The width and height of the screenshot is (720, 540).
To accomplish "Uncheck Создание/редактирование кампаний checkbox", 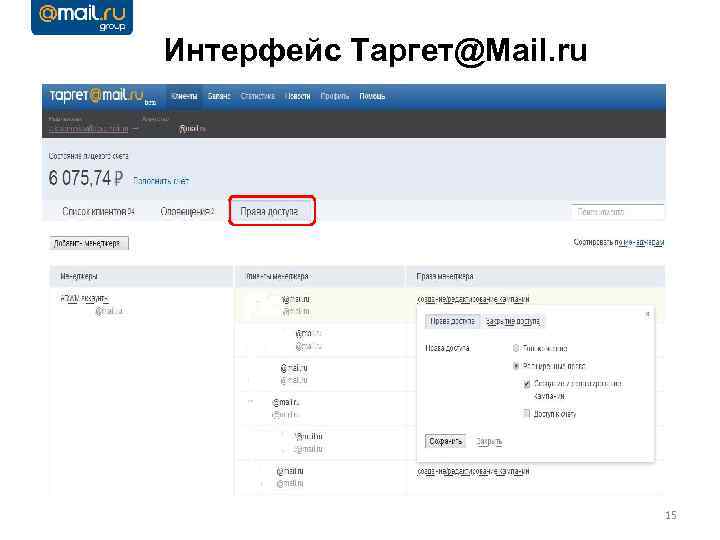I will click(527, 384).
